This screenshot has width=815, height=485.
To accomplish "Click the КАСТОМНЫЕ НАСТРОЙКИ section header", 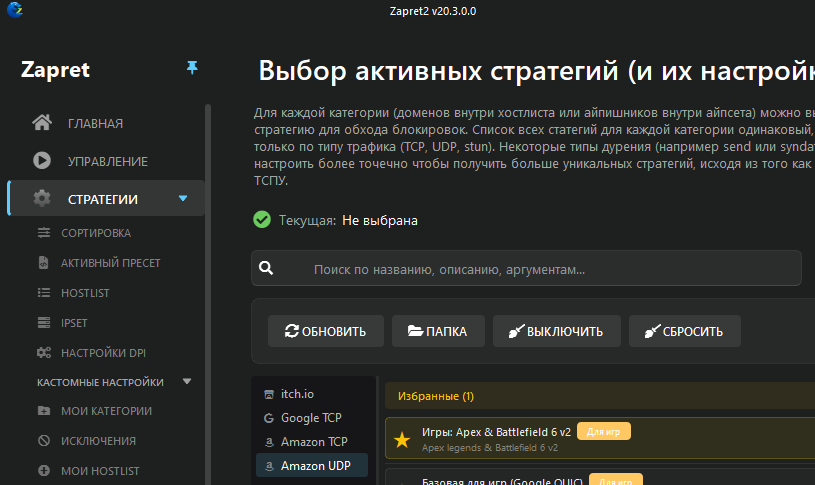I will pyautogui.click(x=100, y=382).
